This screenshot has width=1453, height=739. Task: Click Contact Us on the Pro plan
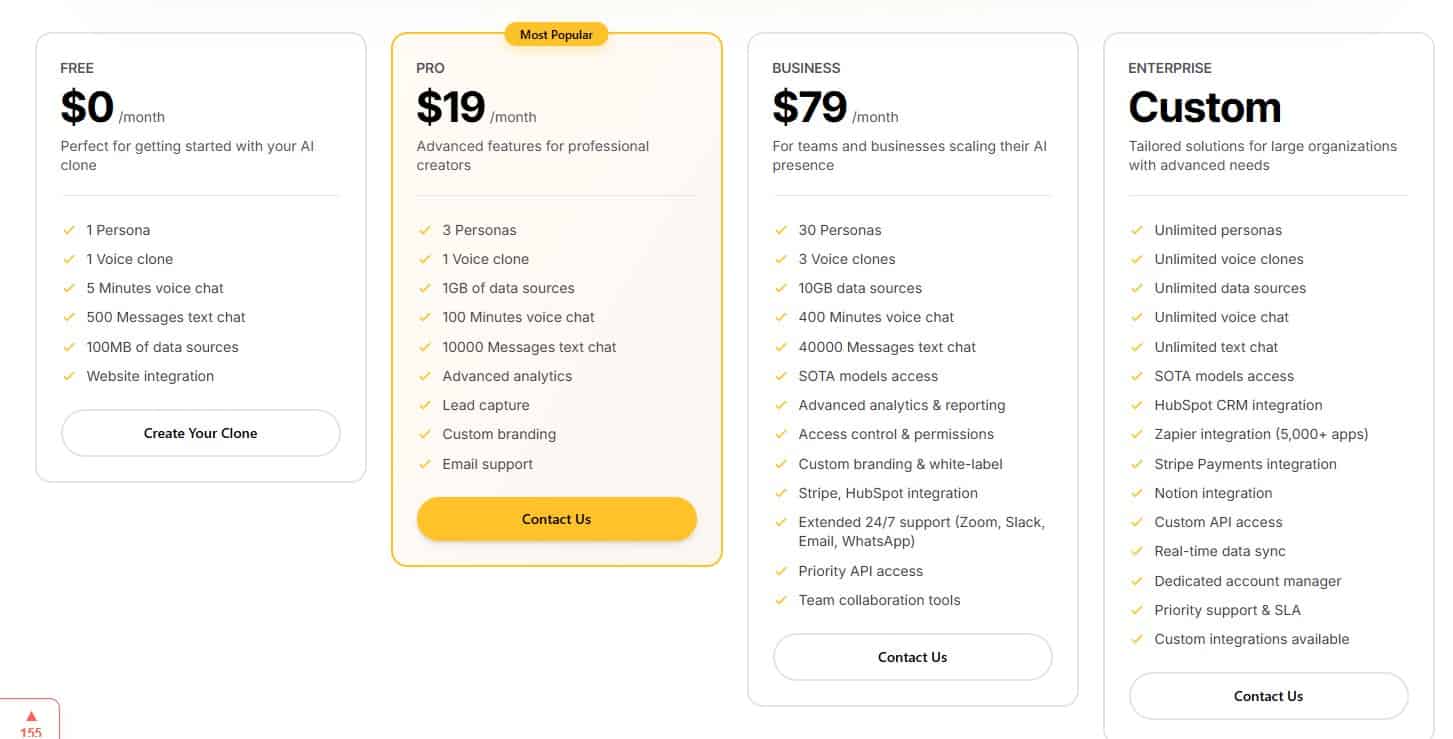click(556, 519)
